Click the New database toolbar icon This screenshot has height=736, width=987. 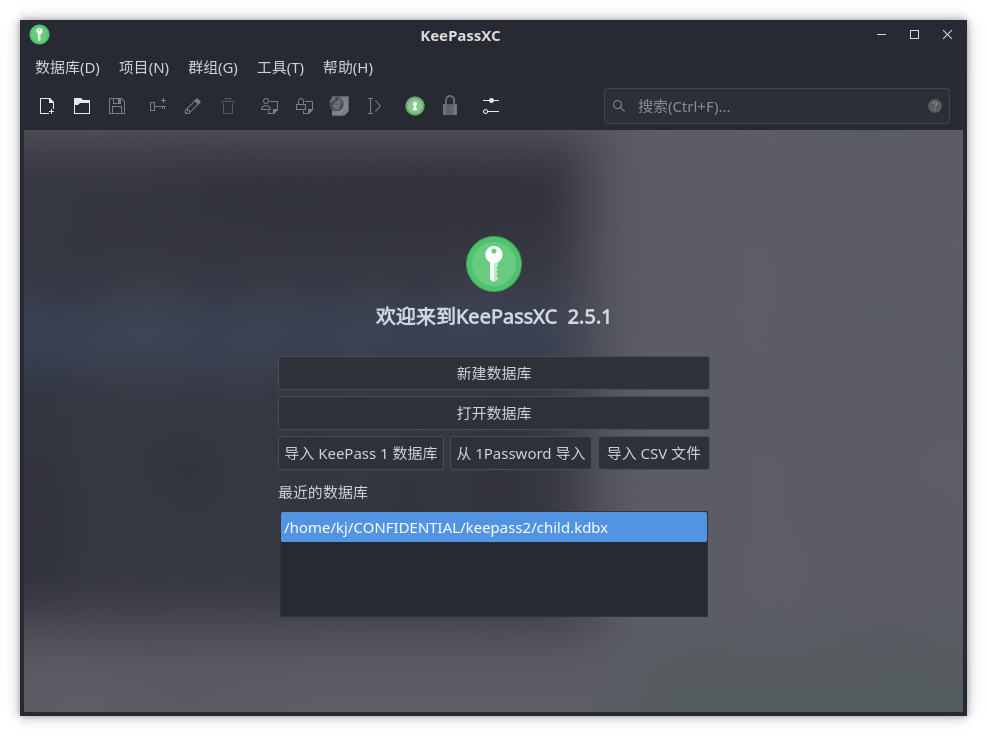pyautogui.click(x=47, y=106)
